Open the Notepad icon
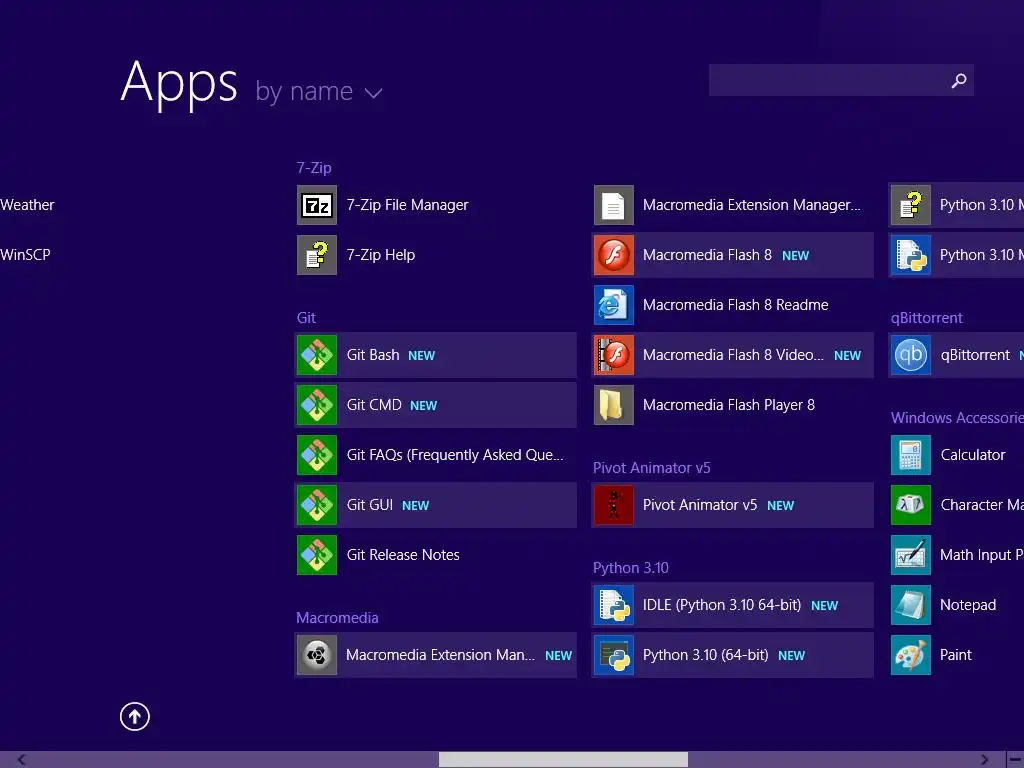The height and width of the screenshot is (768, 1024). click(x=910, y=605)
